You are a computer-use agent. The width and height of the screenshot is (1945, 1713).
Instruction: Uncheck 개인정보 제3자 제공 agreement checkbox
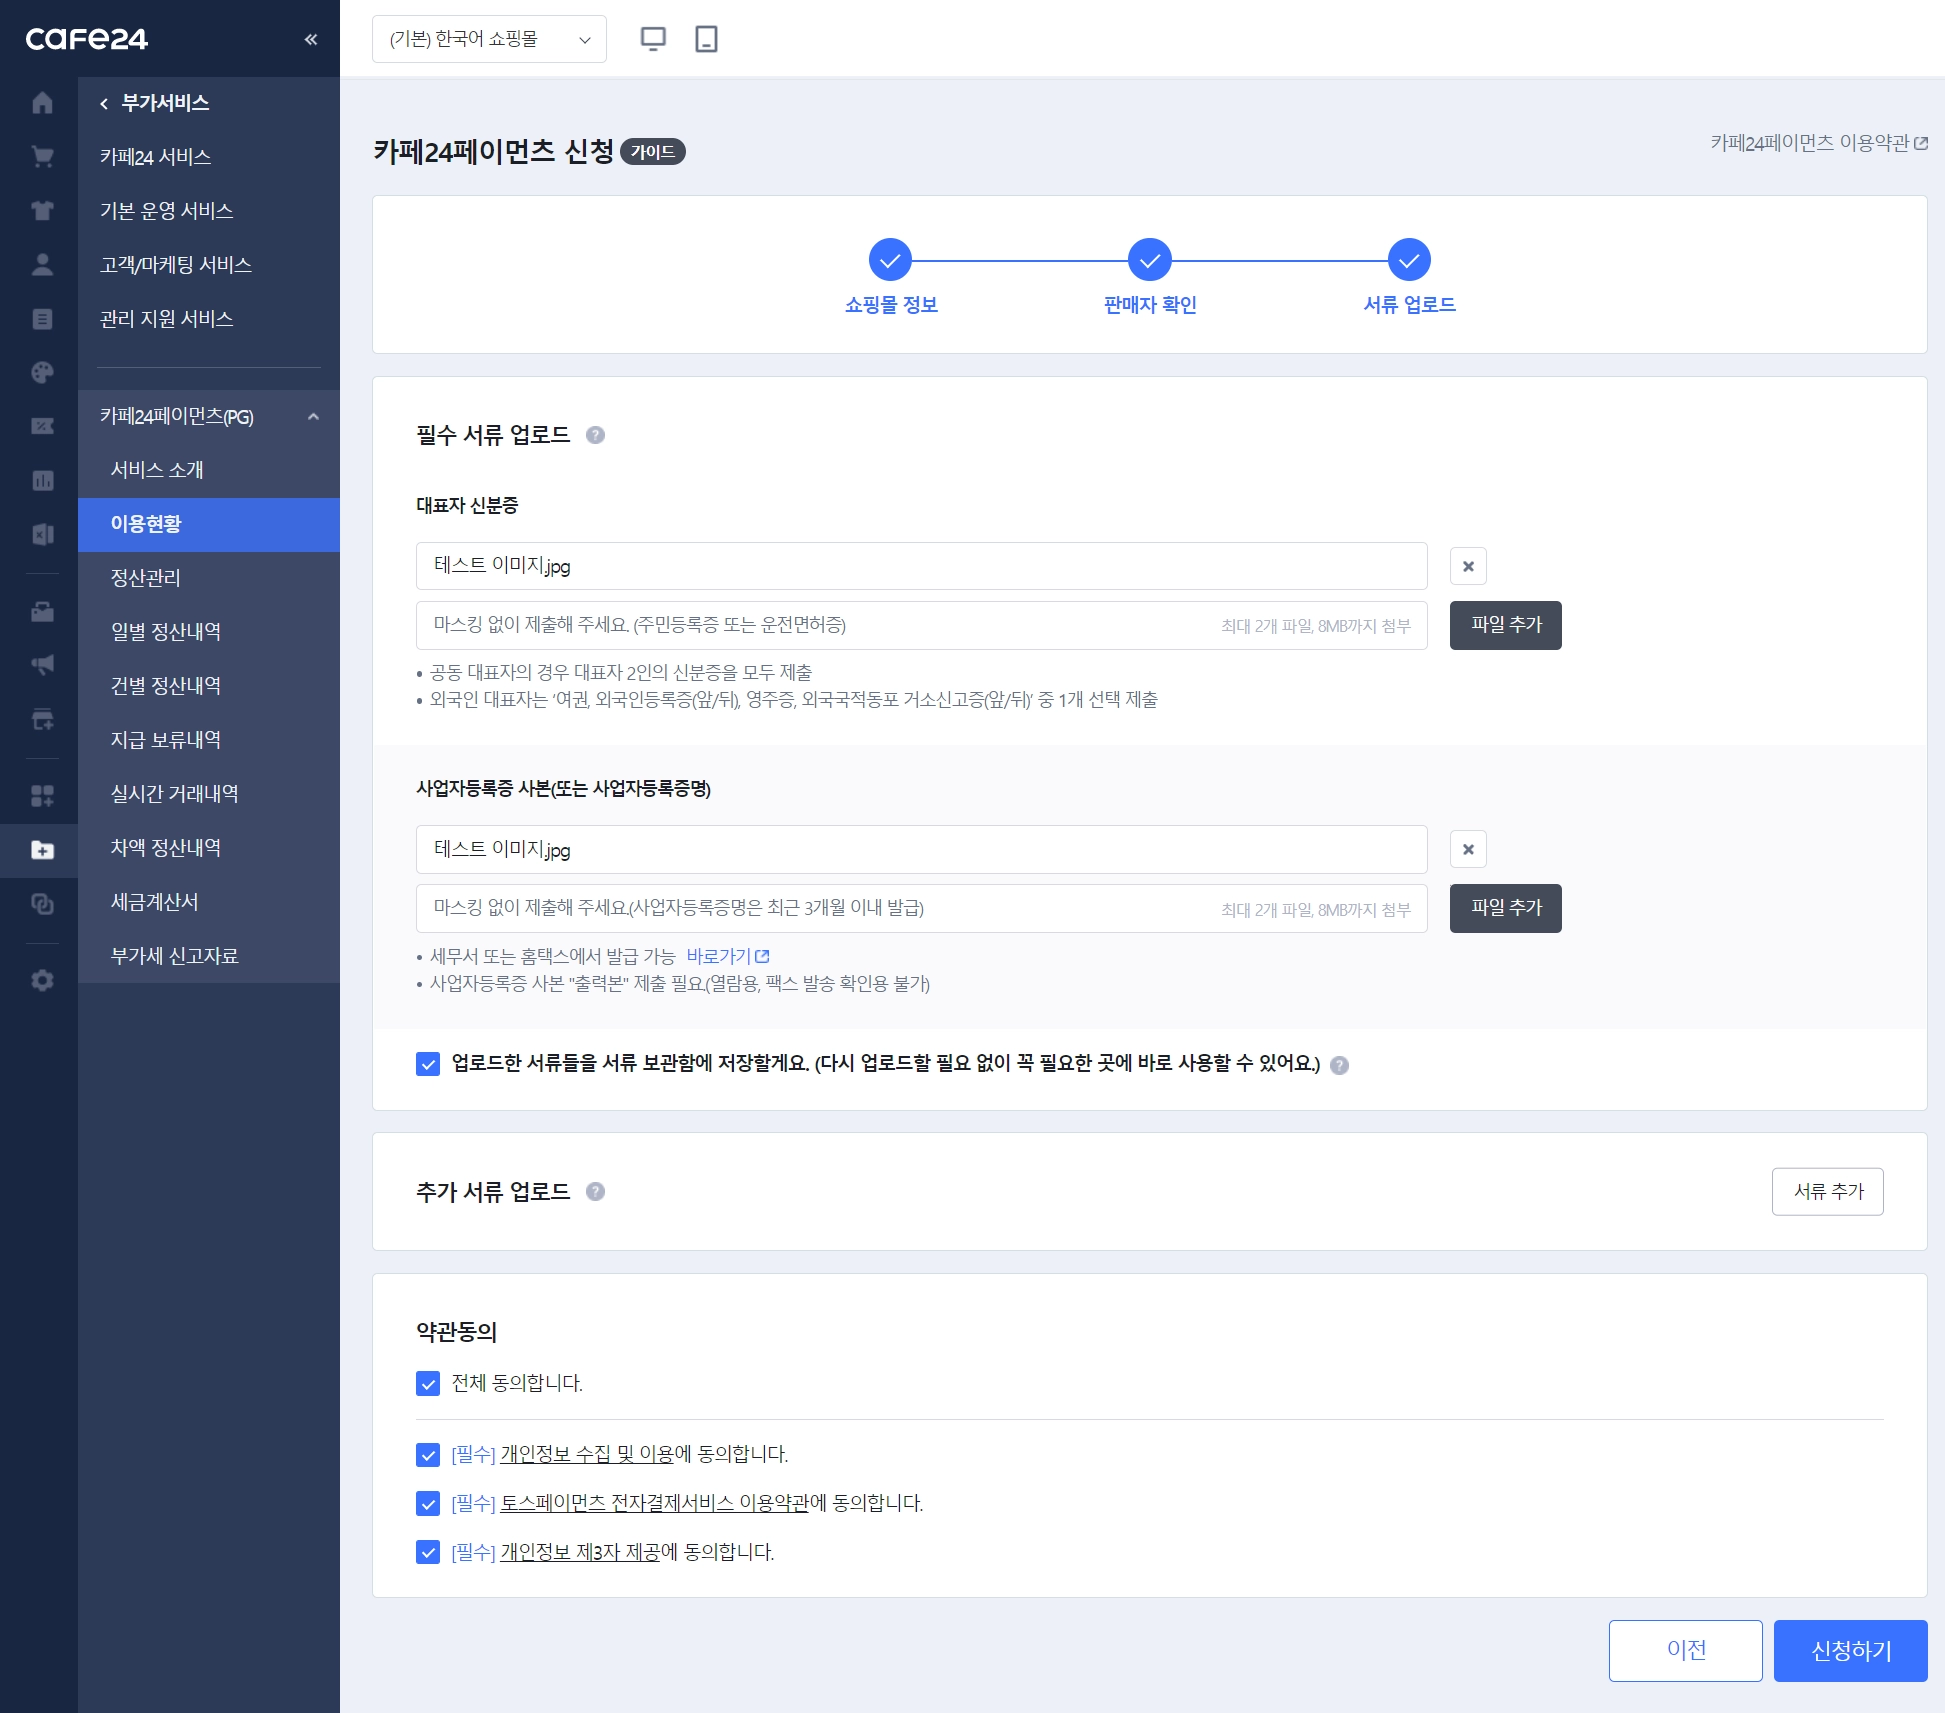(428, 1553)
